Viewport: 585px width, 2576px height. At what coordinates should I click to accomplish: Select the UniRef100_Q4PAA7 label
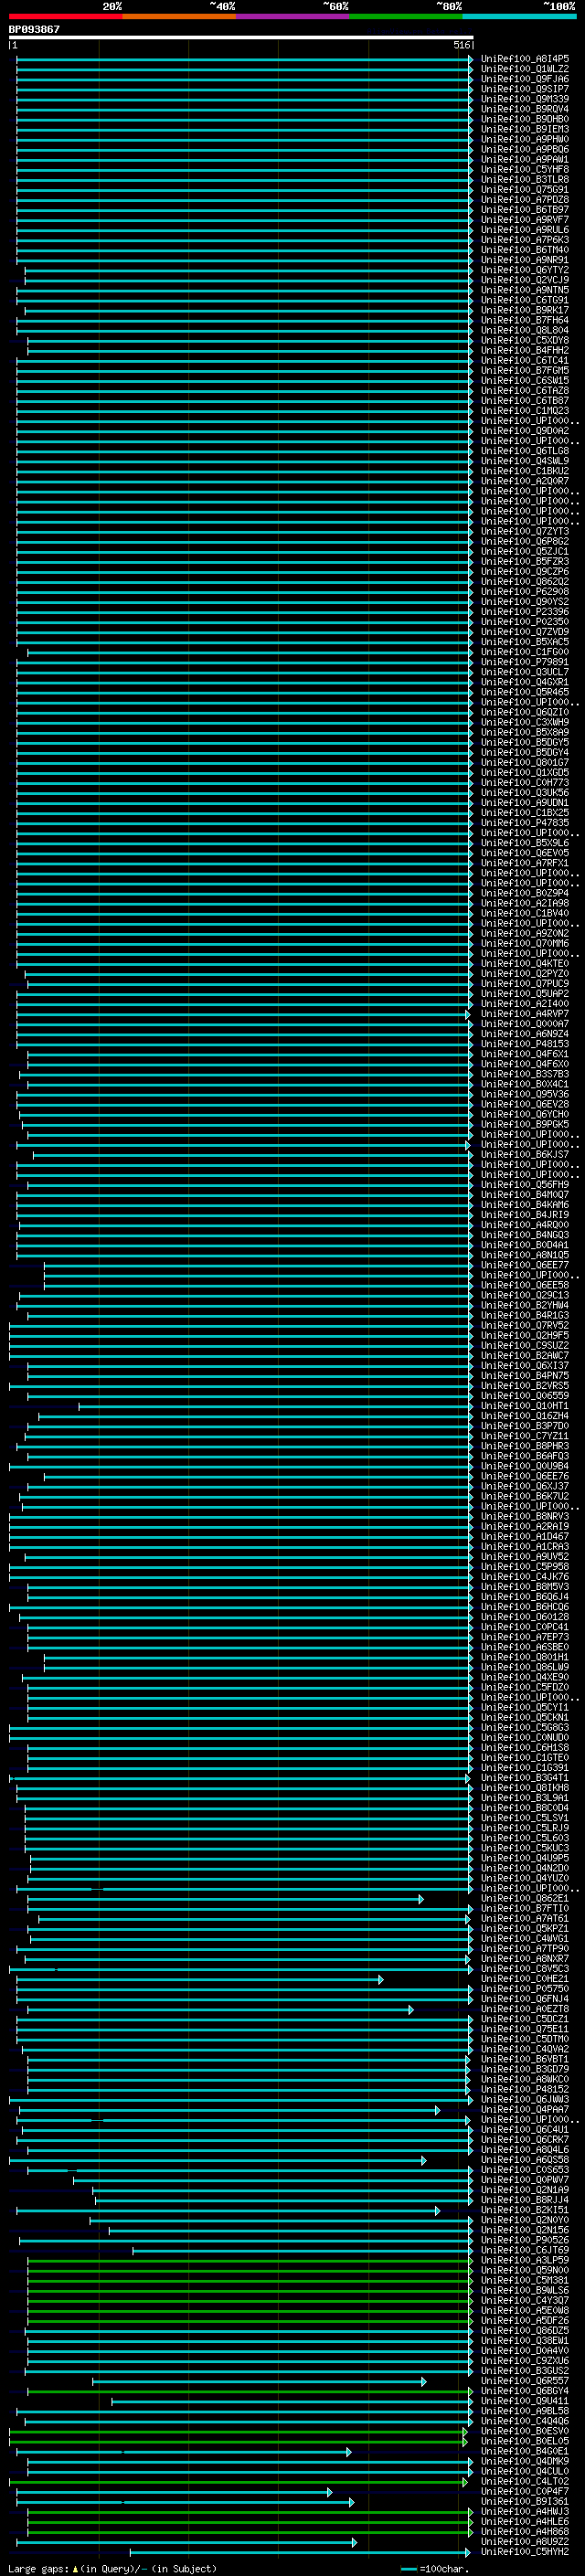coord(525,2109)
